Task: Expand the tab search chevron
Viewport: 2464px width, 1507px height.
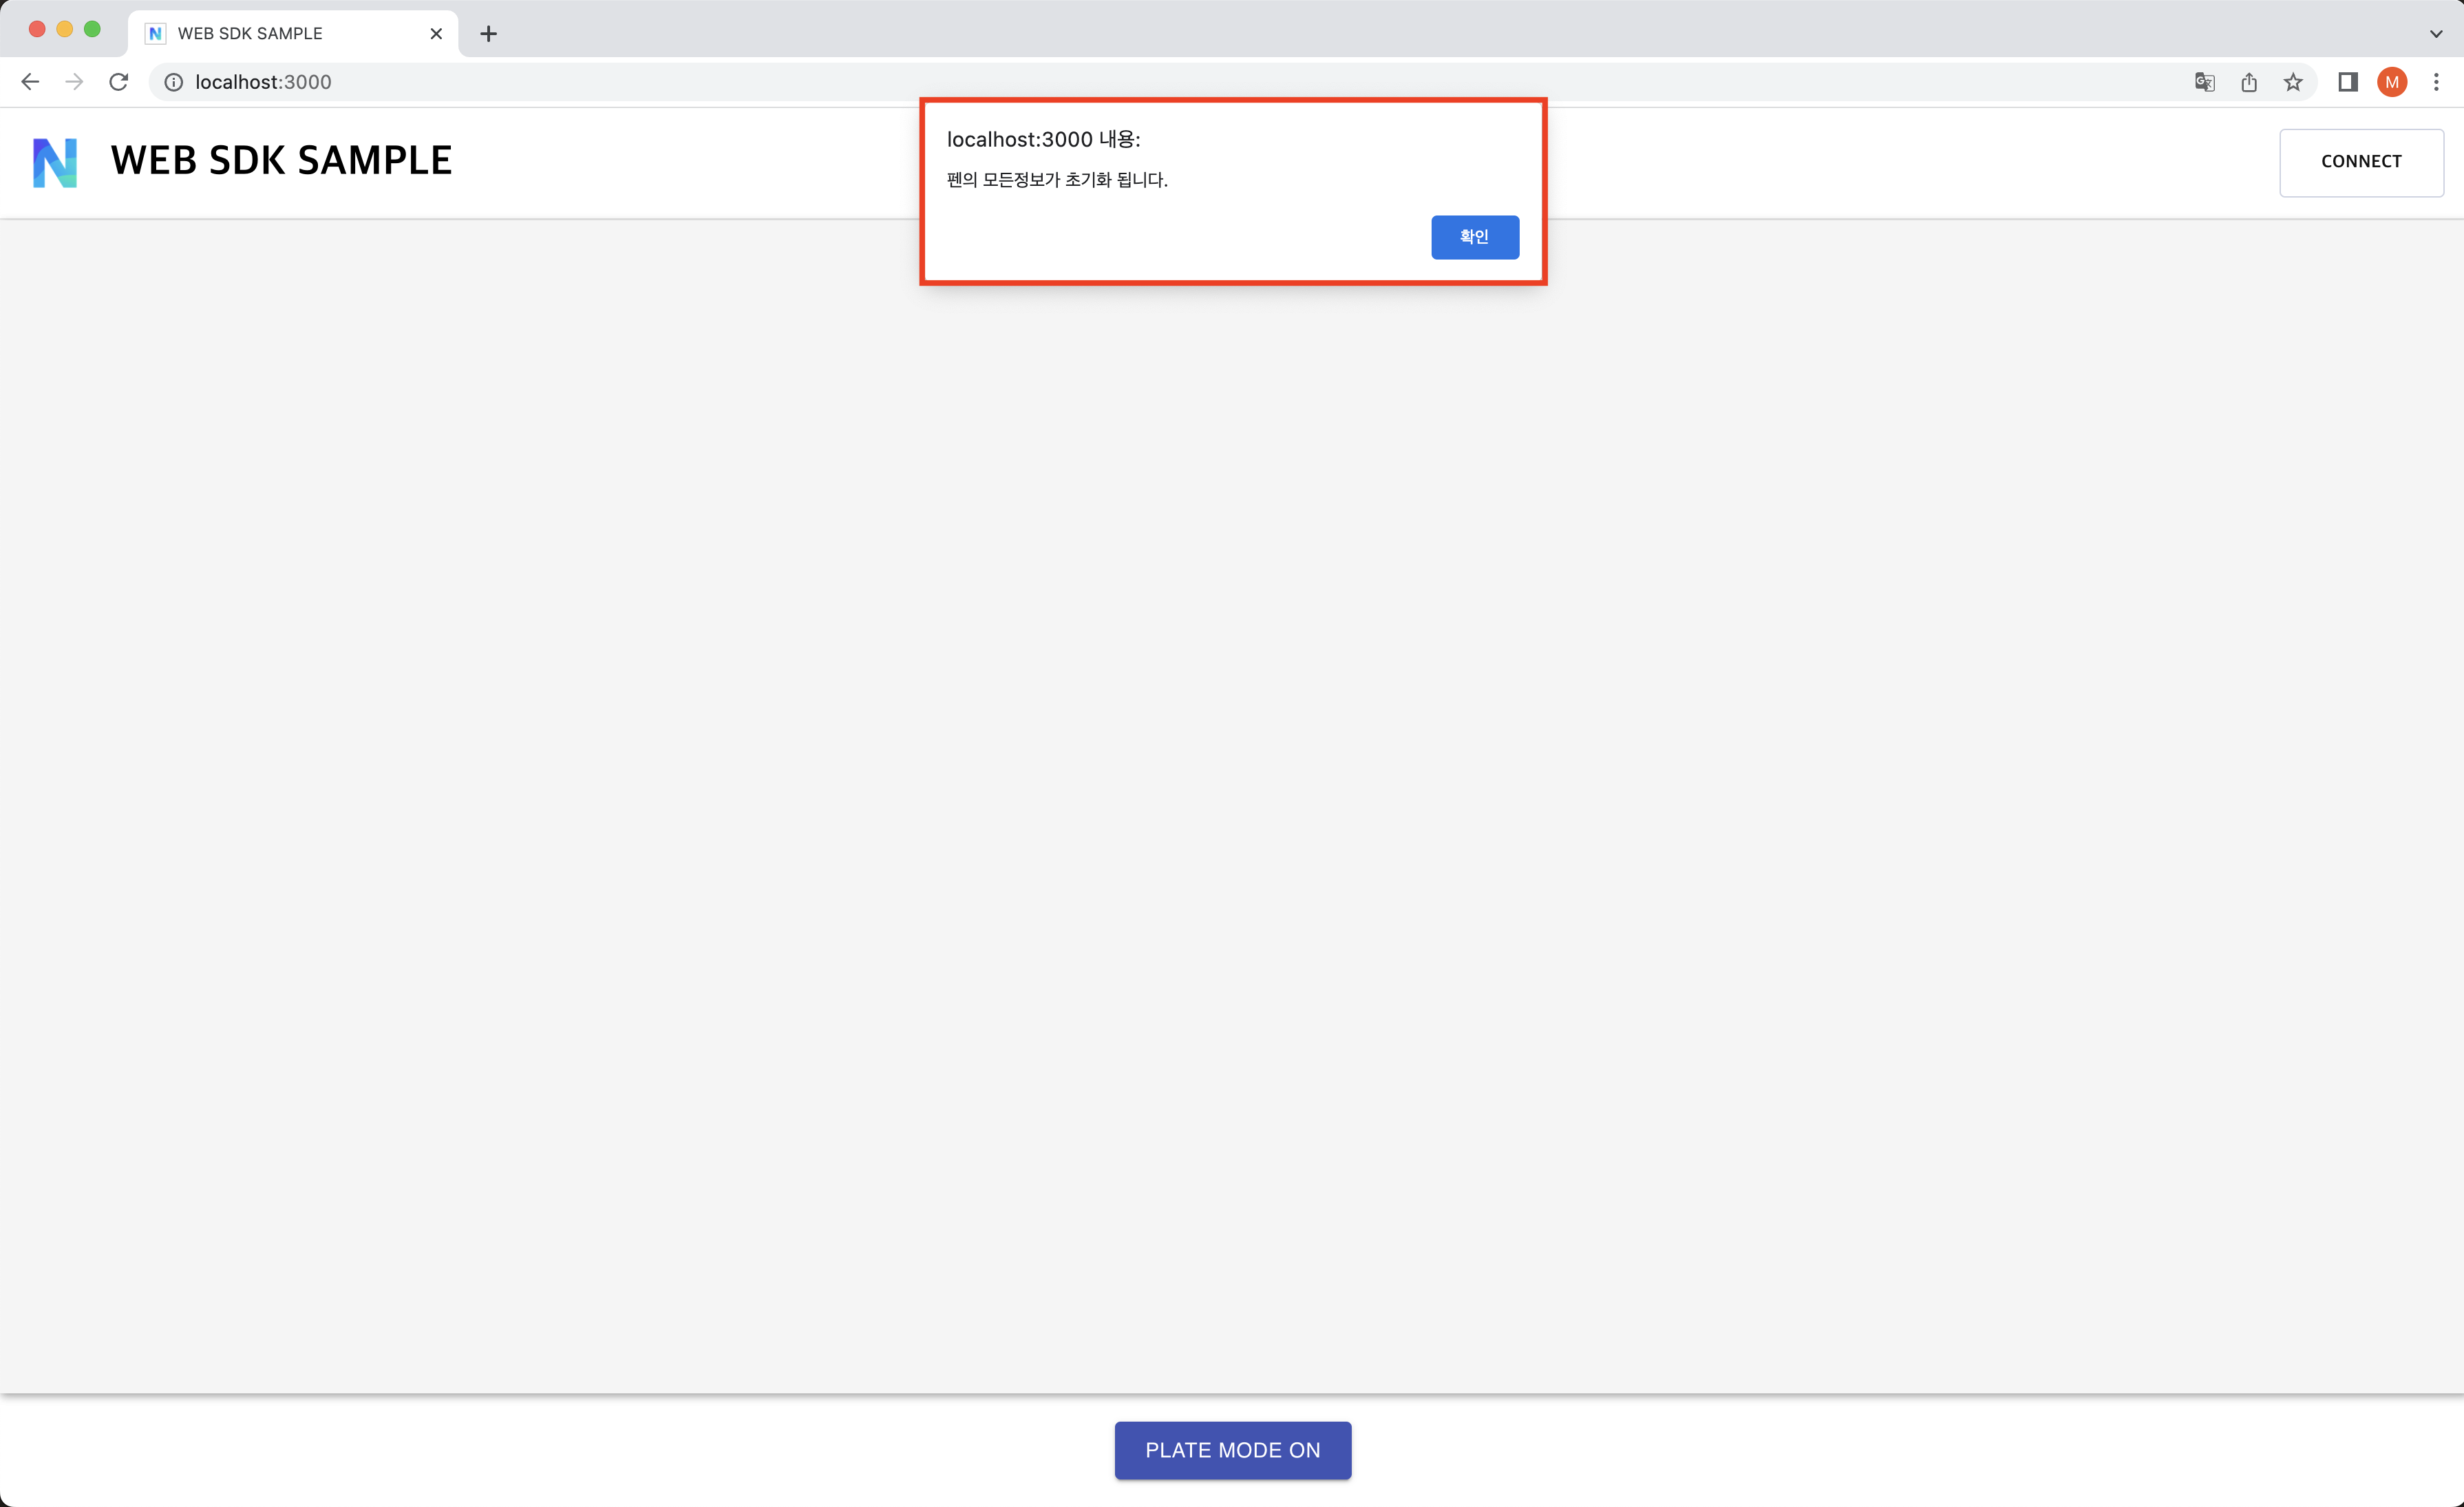Action: coord(2436,33)
